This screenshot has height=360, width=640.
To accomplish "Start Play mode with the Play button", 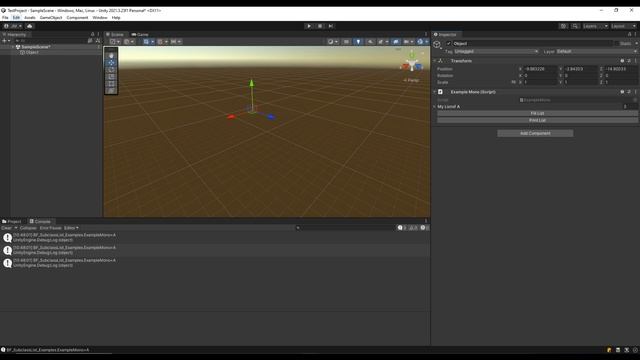I will [x=309, y=26].
